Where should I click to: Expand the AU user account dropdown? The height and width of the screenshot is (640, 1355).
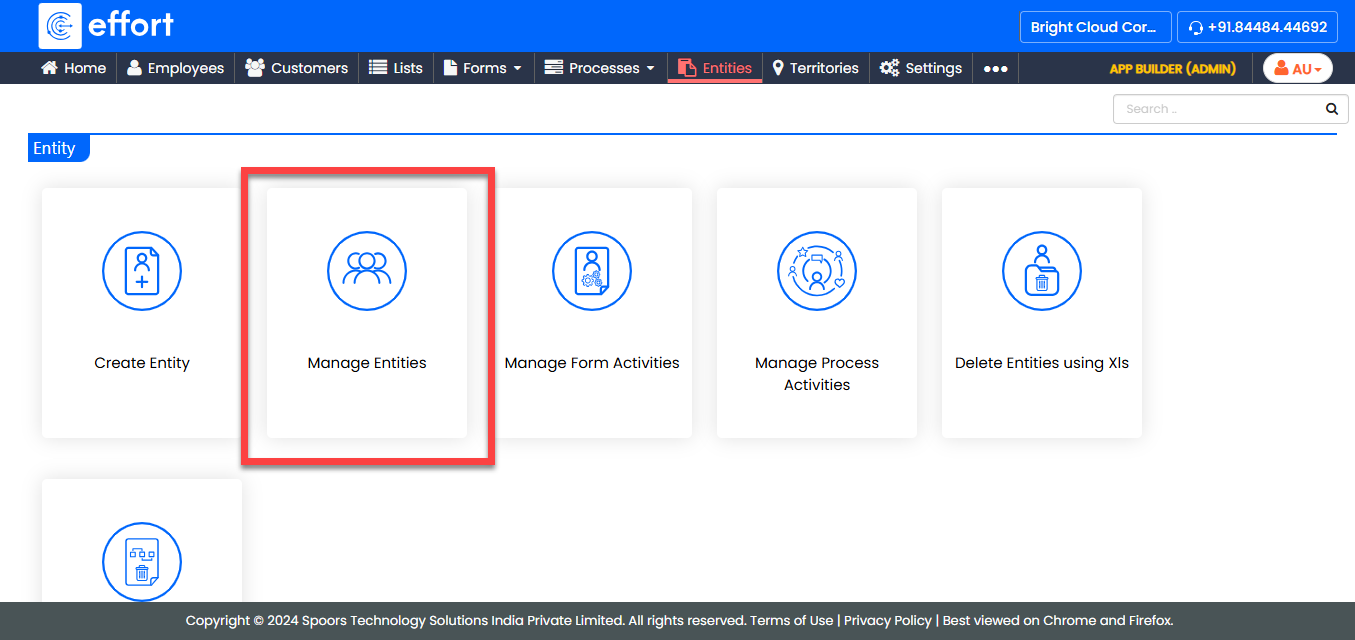[x=1297, y=68]
